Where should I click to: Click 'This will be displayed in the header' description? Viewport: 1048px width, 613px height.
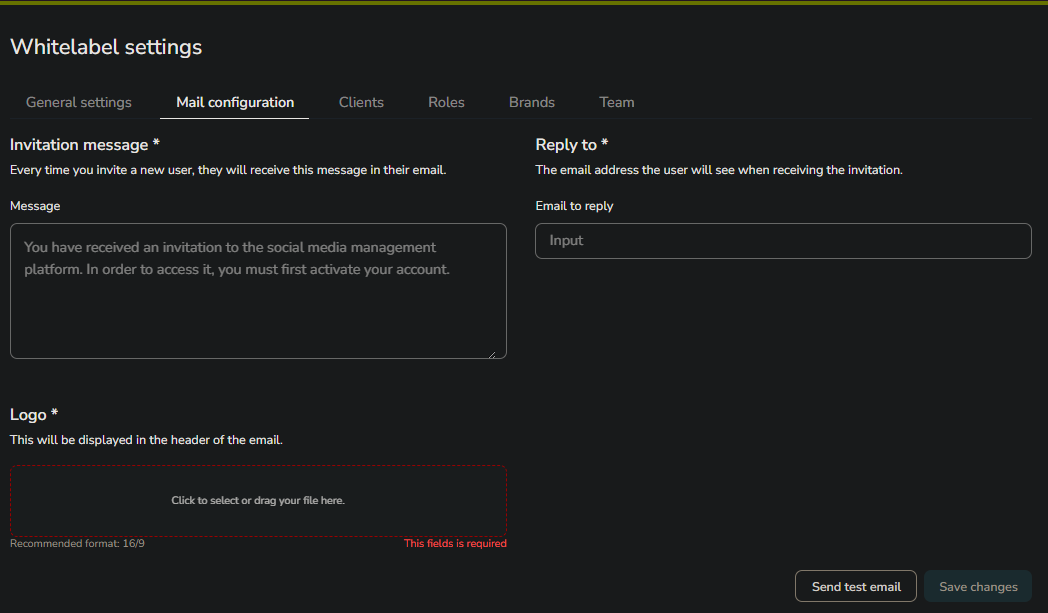tap(146, 440)
